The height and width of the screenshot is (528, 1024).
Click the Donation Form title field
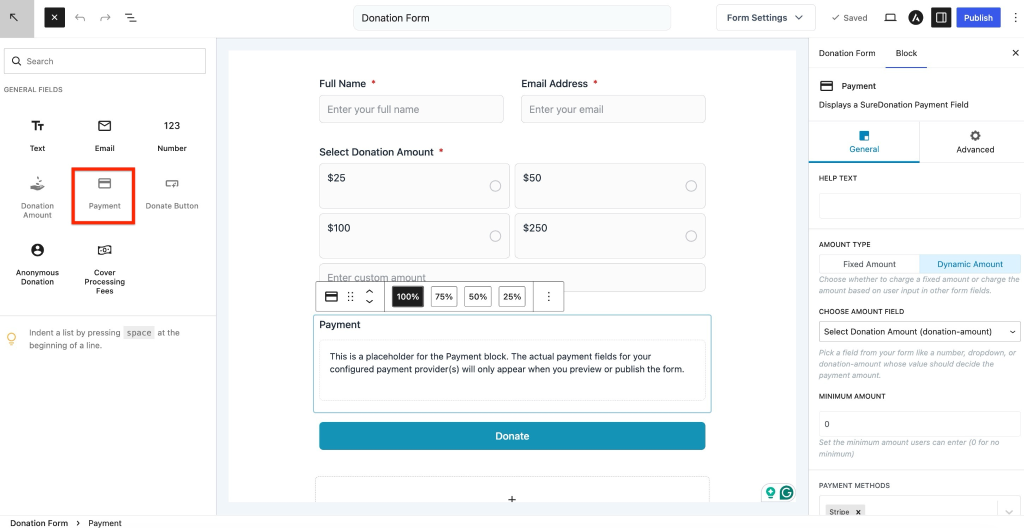pyautogui.click(x=512, y=18)
